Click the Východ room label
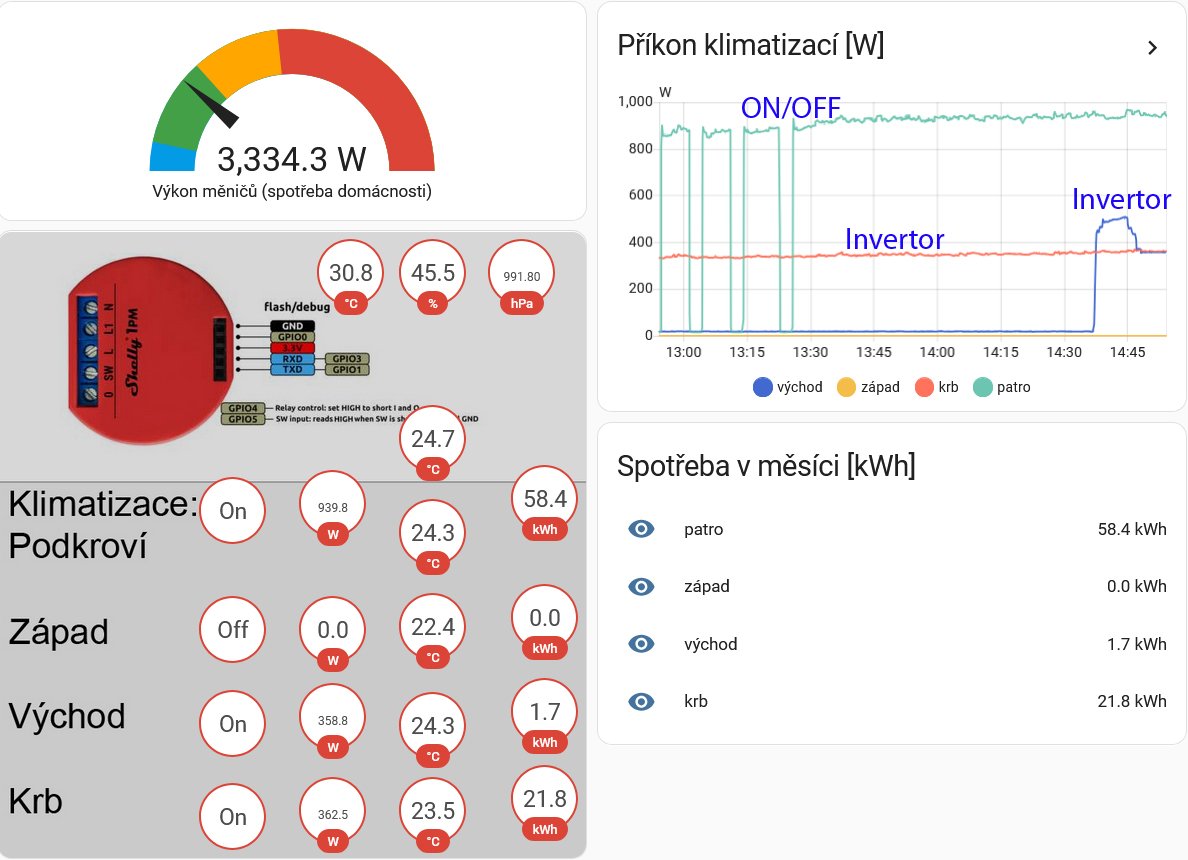This screenshot has height=860, width=1188. tap(67, 716)
